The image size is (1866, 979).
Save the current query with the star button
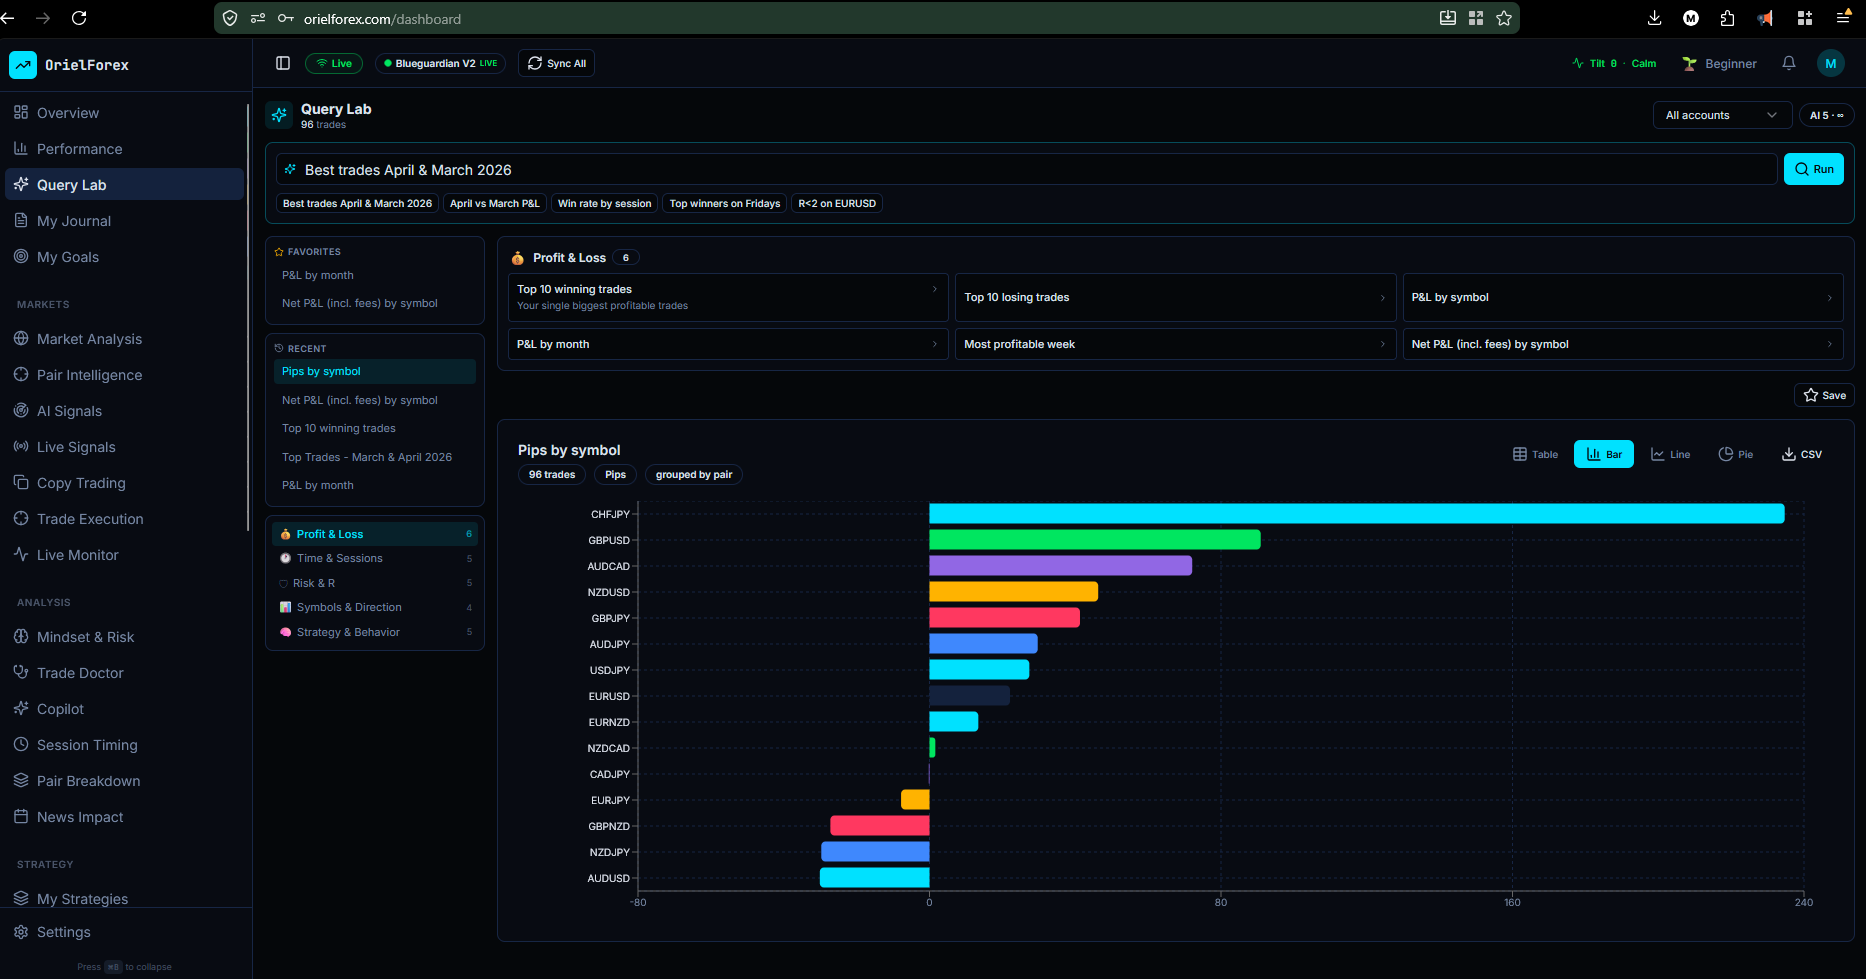pos(1823,395)
